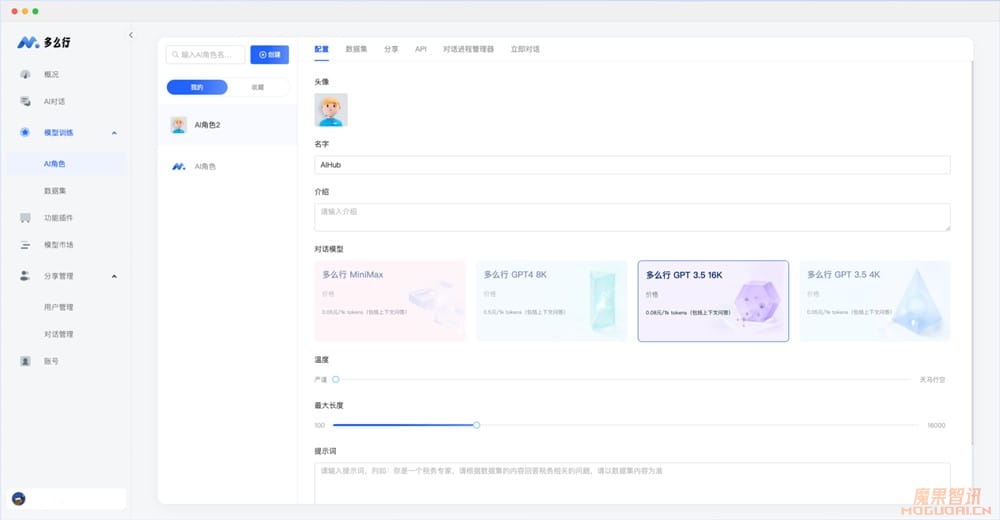Image resolution: width=1000 pixels, height=520 pixels.
Task: Choose the 多么行 MiniMax model card
Action: coord(390,301)
